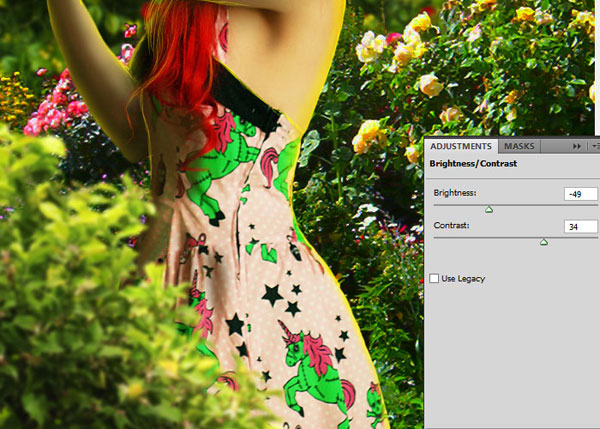Click the Brightness/Contrast heading text
Image resolution: width=600 pixels, height=429 pixels.
tap(473, 163)
